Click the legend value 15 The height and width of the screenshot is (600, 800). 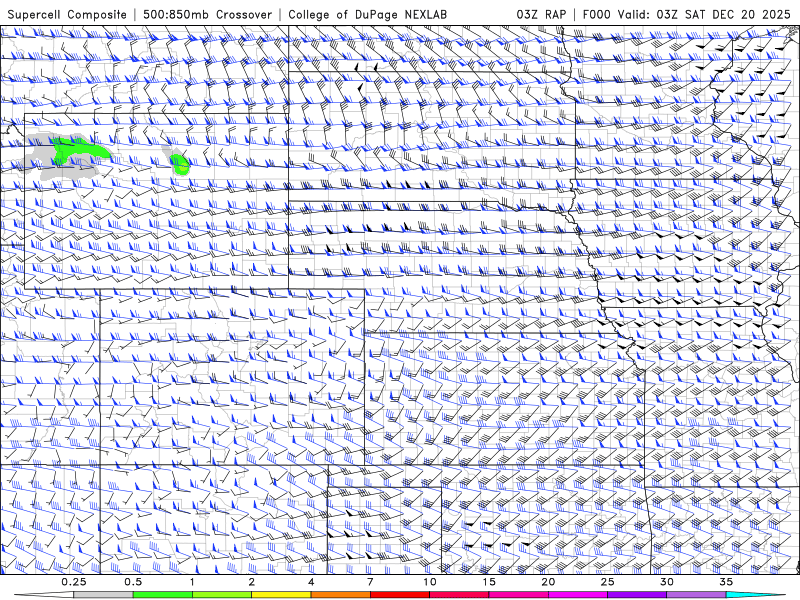[489, 582]
